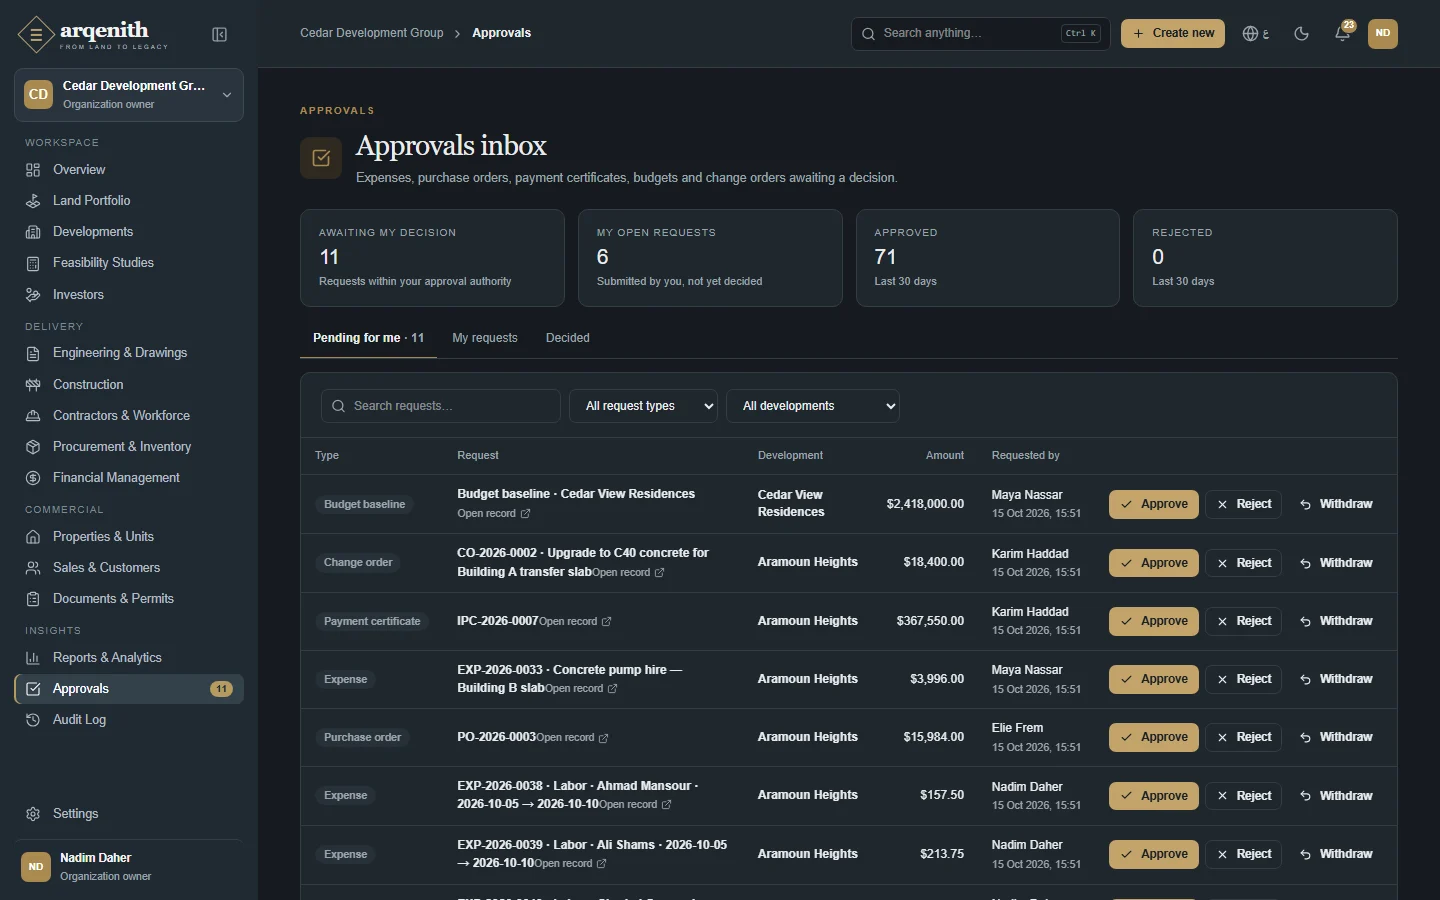Image resolution: width=1440 pixels, height=900 pixels.
Task: Toggle dark mode moon icon
Action: (1301, 34)
